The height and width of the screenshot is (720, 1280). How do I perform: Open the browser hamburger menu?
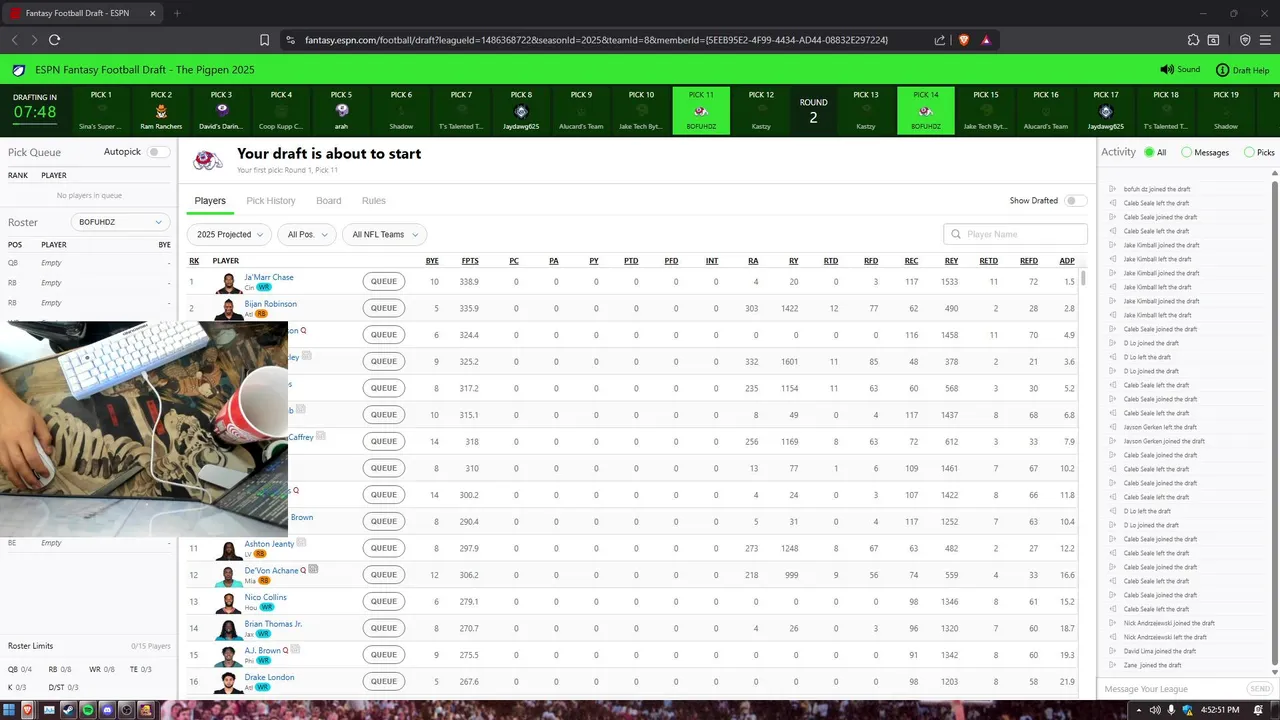tap(1265, 40)
